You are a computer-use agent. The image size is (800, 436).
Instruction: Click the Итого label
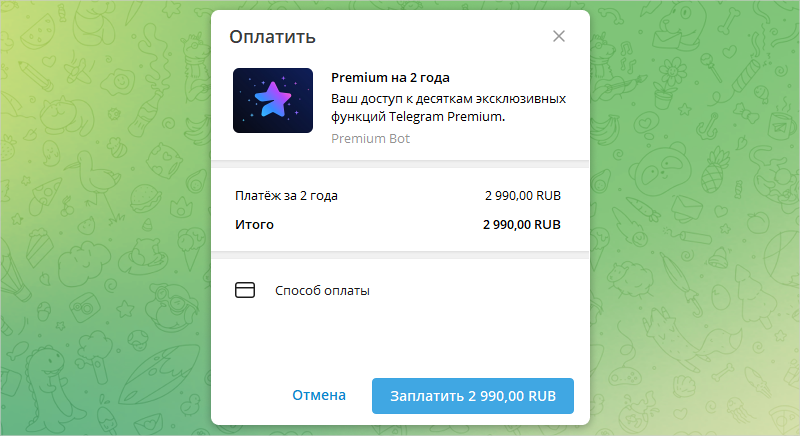254,225
